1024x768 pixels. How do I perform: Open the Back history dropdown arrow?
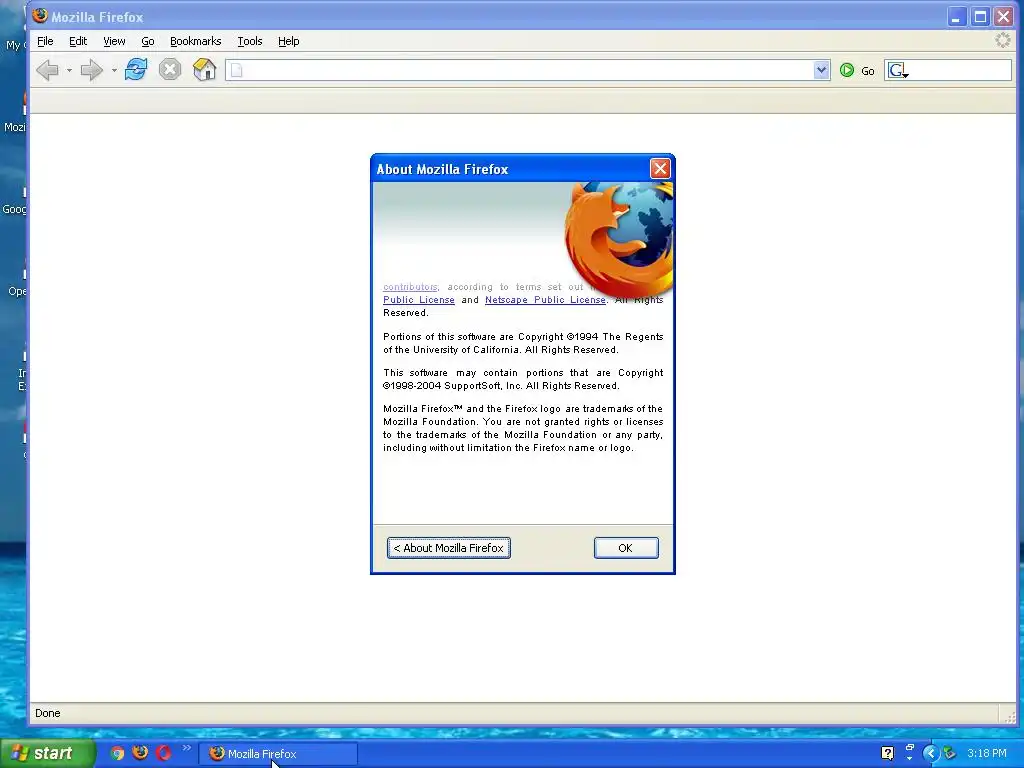69,70
